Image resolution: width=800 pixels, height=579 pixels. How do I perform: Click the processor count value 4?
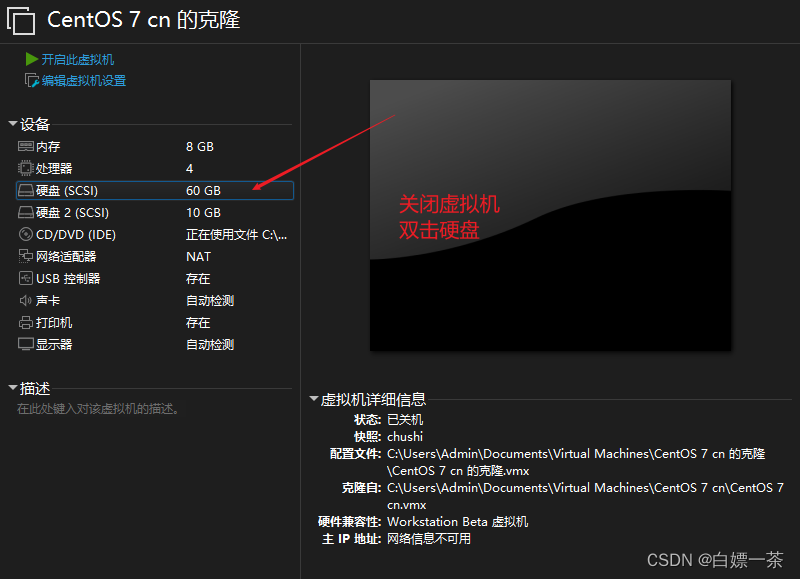tap(190, 168)
